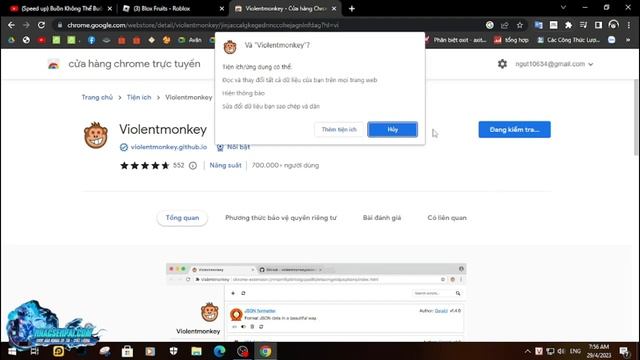The height and width of the screenshot is (360, 640).
Task: Open the share page icon in the address bar
Action: [x=504, y=25]
